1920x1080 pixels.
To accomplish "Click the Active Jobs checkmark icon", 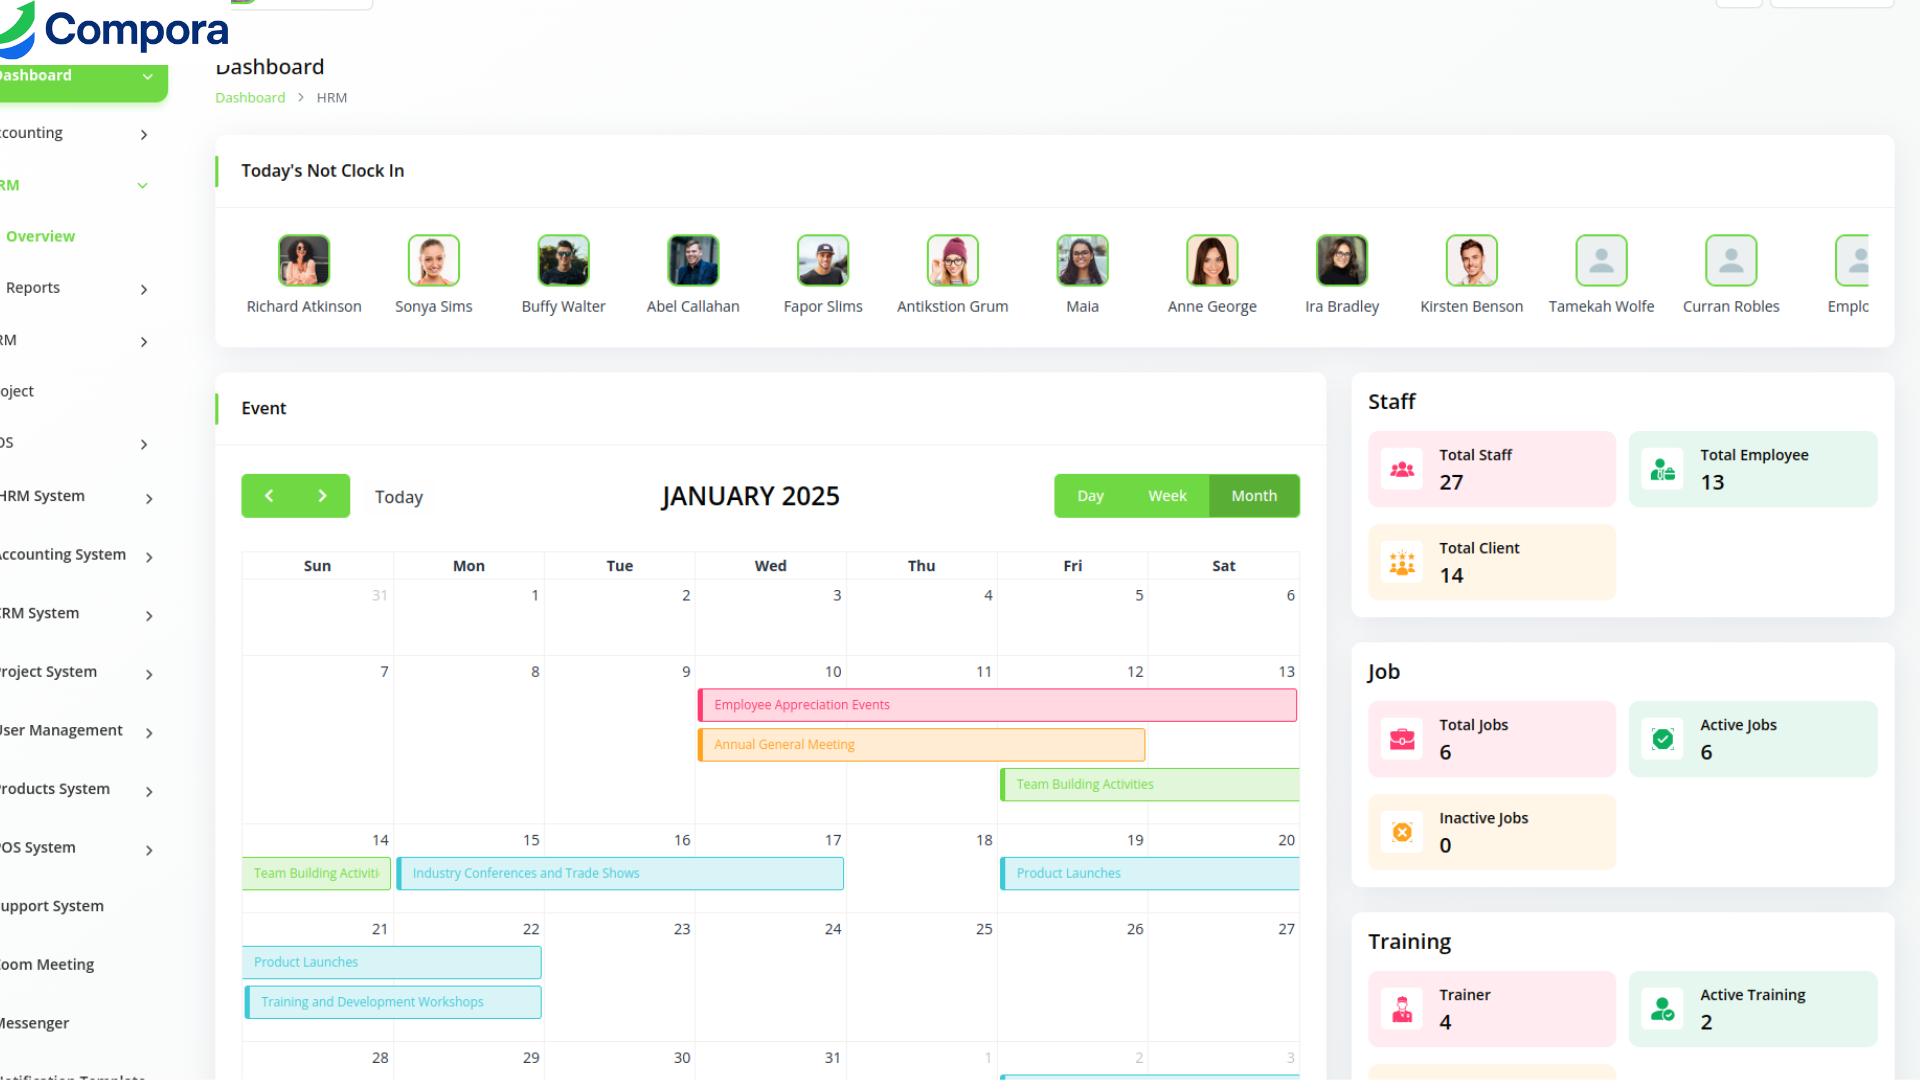I will coord(1663,739).
